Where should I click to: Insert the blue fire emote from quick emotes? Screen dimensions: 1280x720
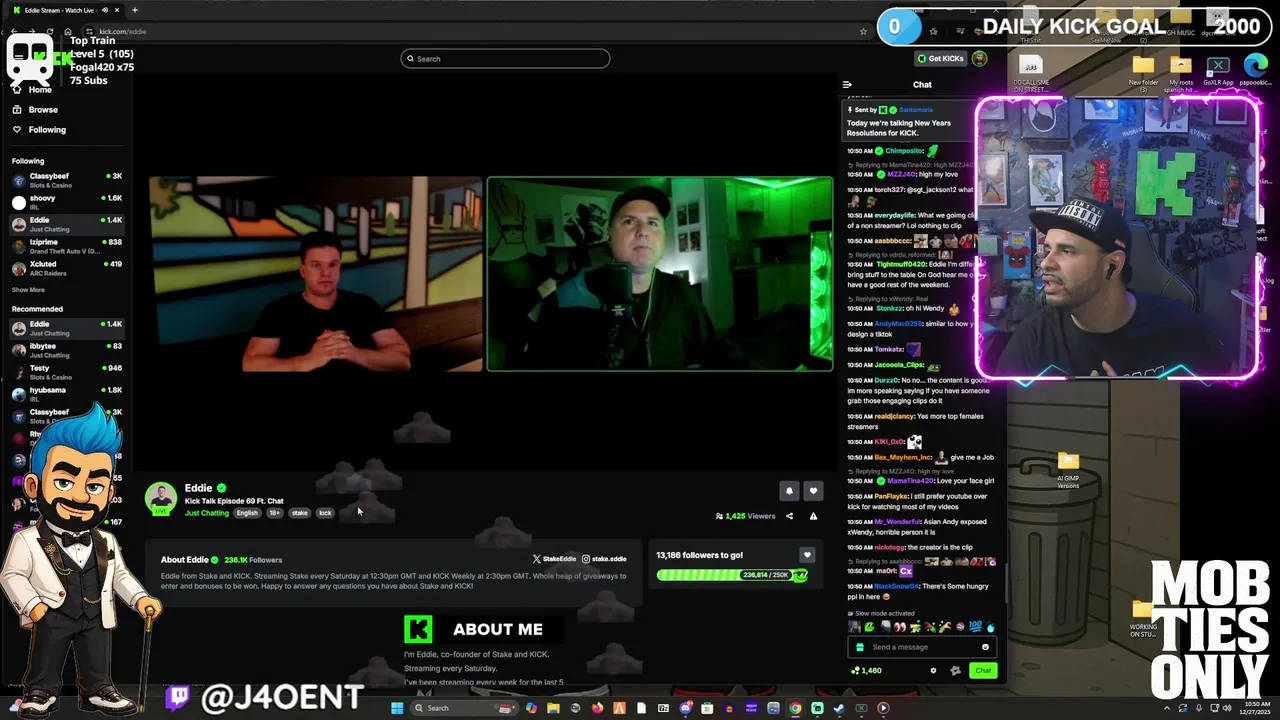point(991,627)
